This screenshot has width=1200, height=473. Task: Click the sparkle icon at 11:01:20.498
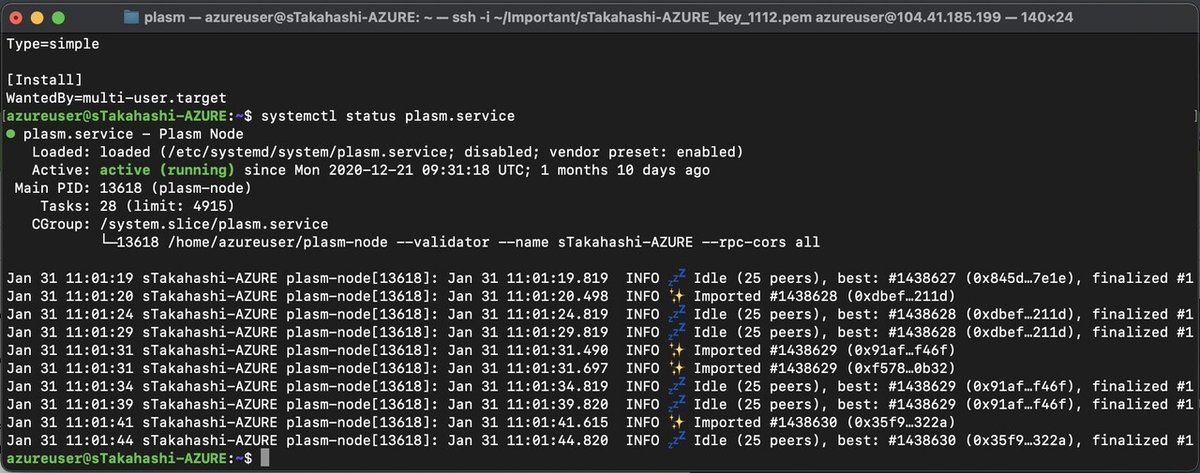click(x=675, y=296)
